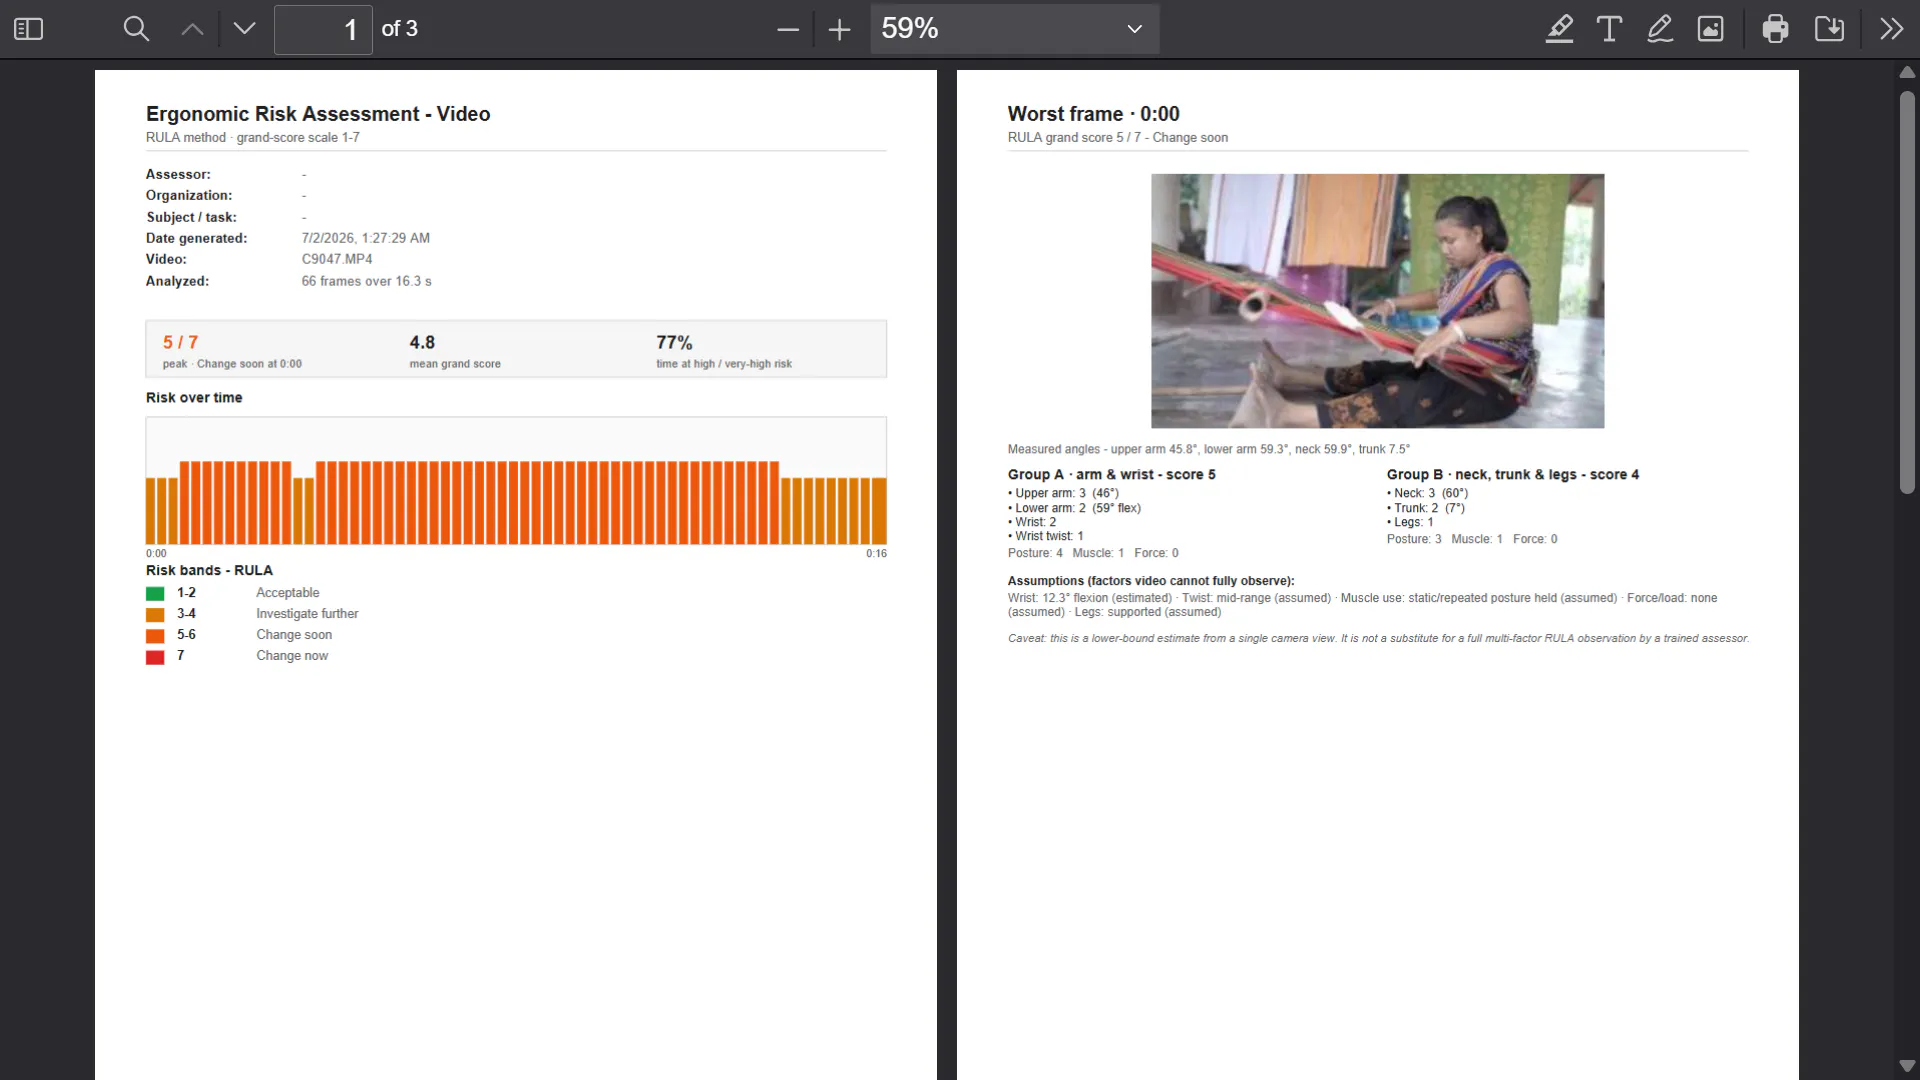Click the '4.8' mean grand score value
The width and height of the screenshot is (1920, 1080).
pos(422,342)
